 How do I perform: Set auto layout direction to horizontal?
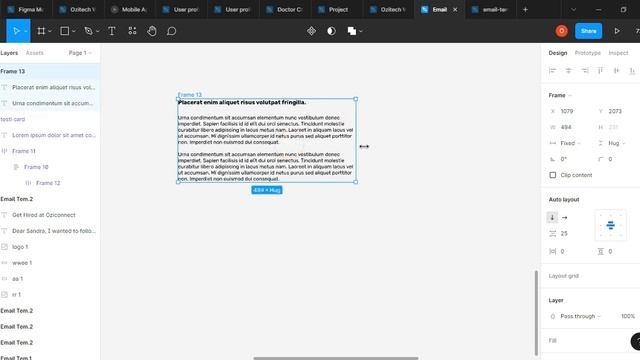[564, 218]
